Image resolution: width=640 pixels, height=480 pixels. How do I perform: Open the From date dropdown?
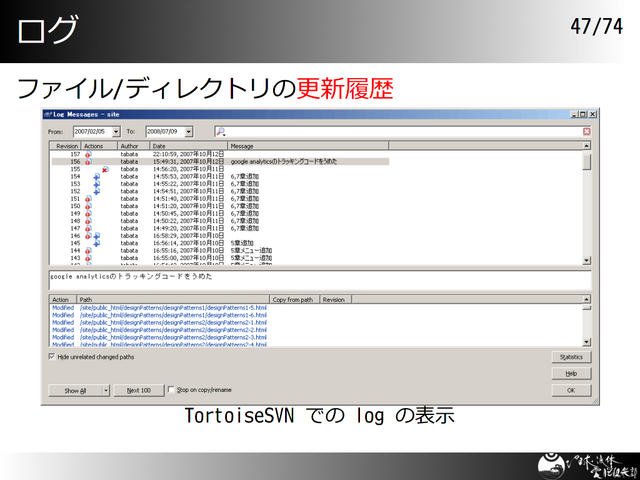click(x=116, y=131)
